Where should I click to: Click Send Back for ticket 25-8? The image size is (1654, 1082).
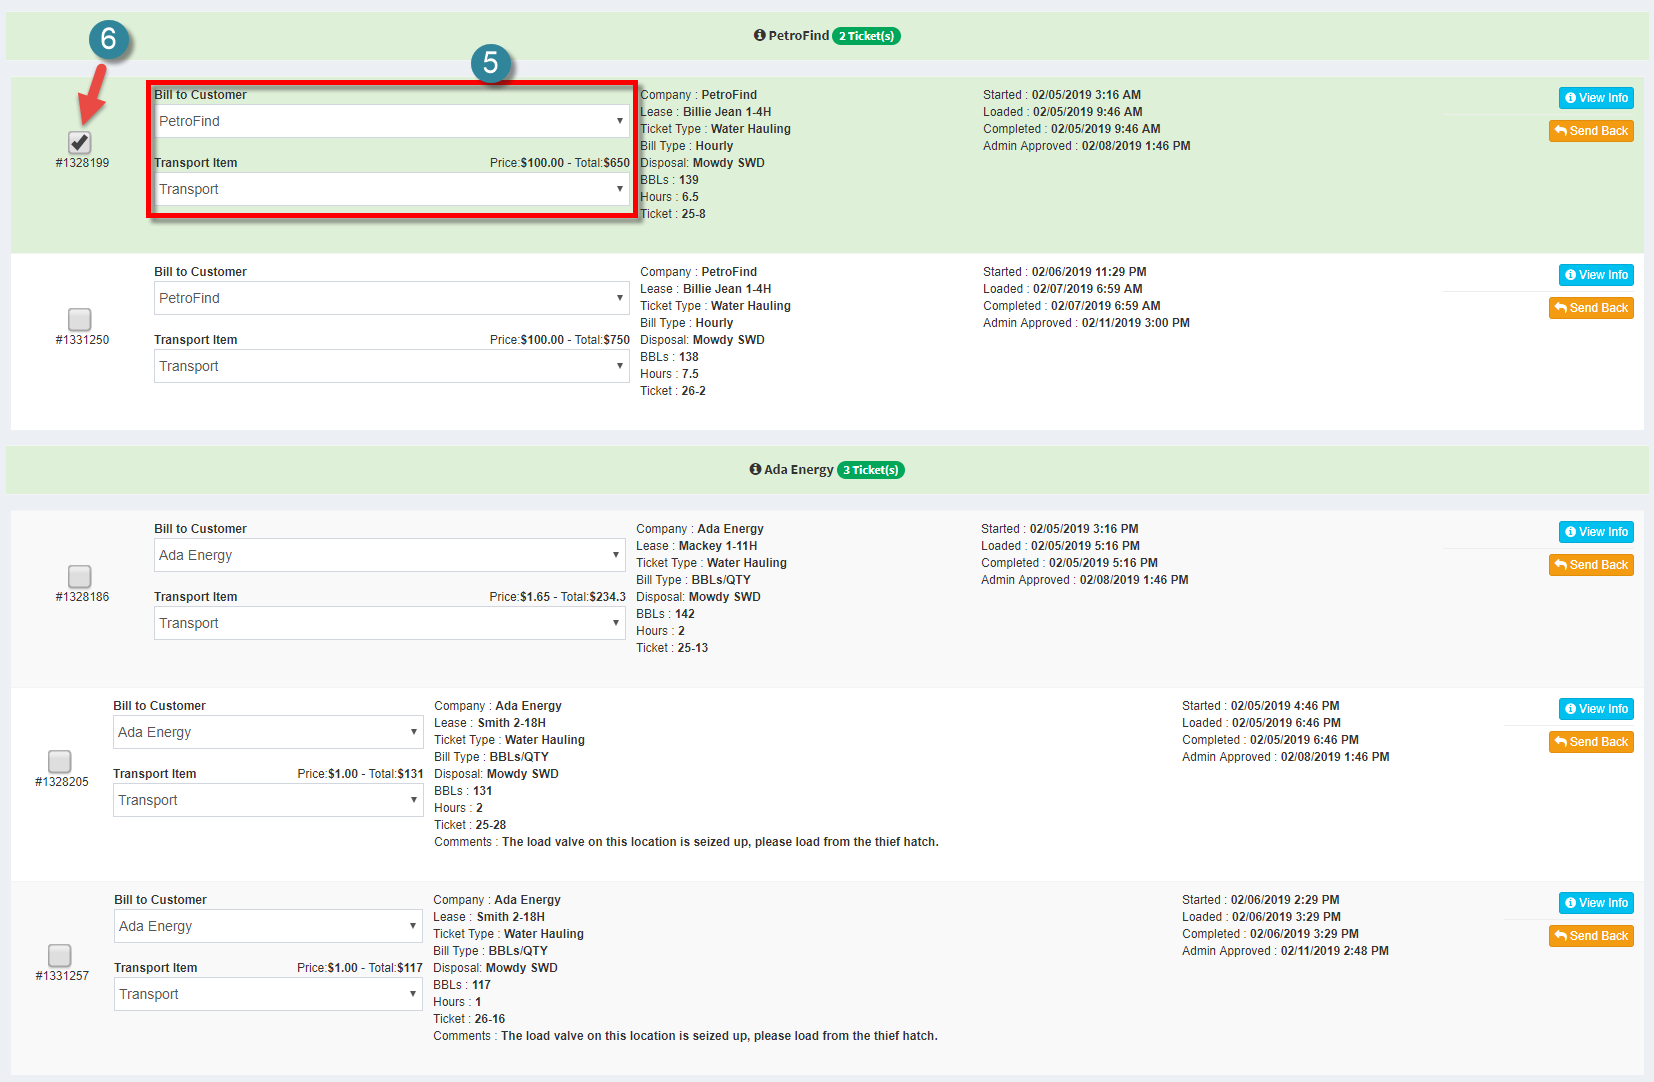coord(1591,131)
